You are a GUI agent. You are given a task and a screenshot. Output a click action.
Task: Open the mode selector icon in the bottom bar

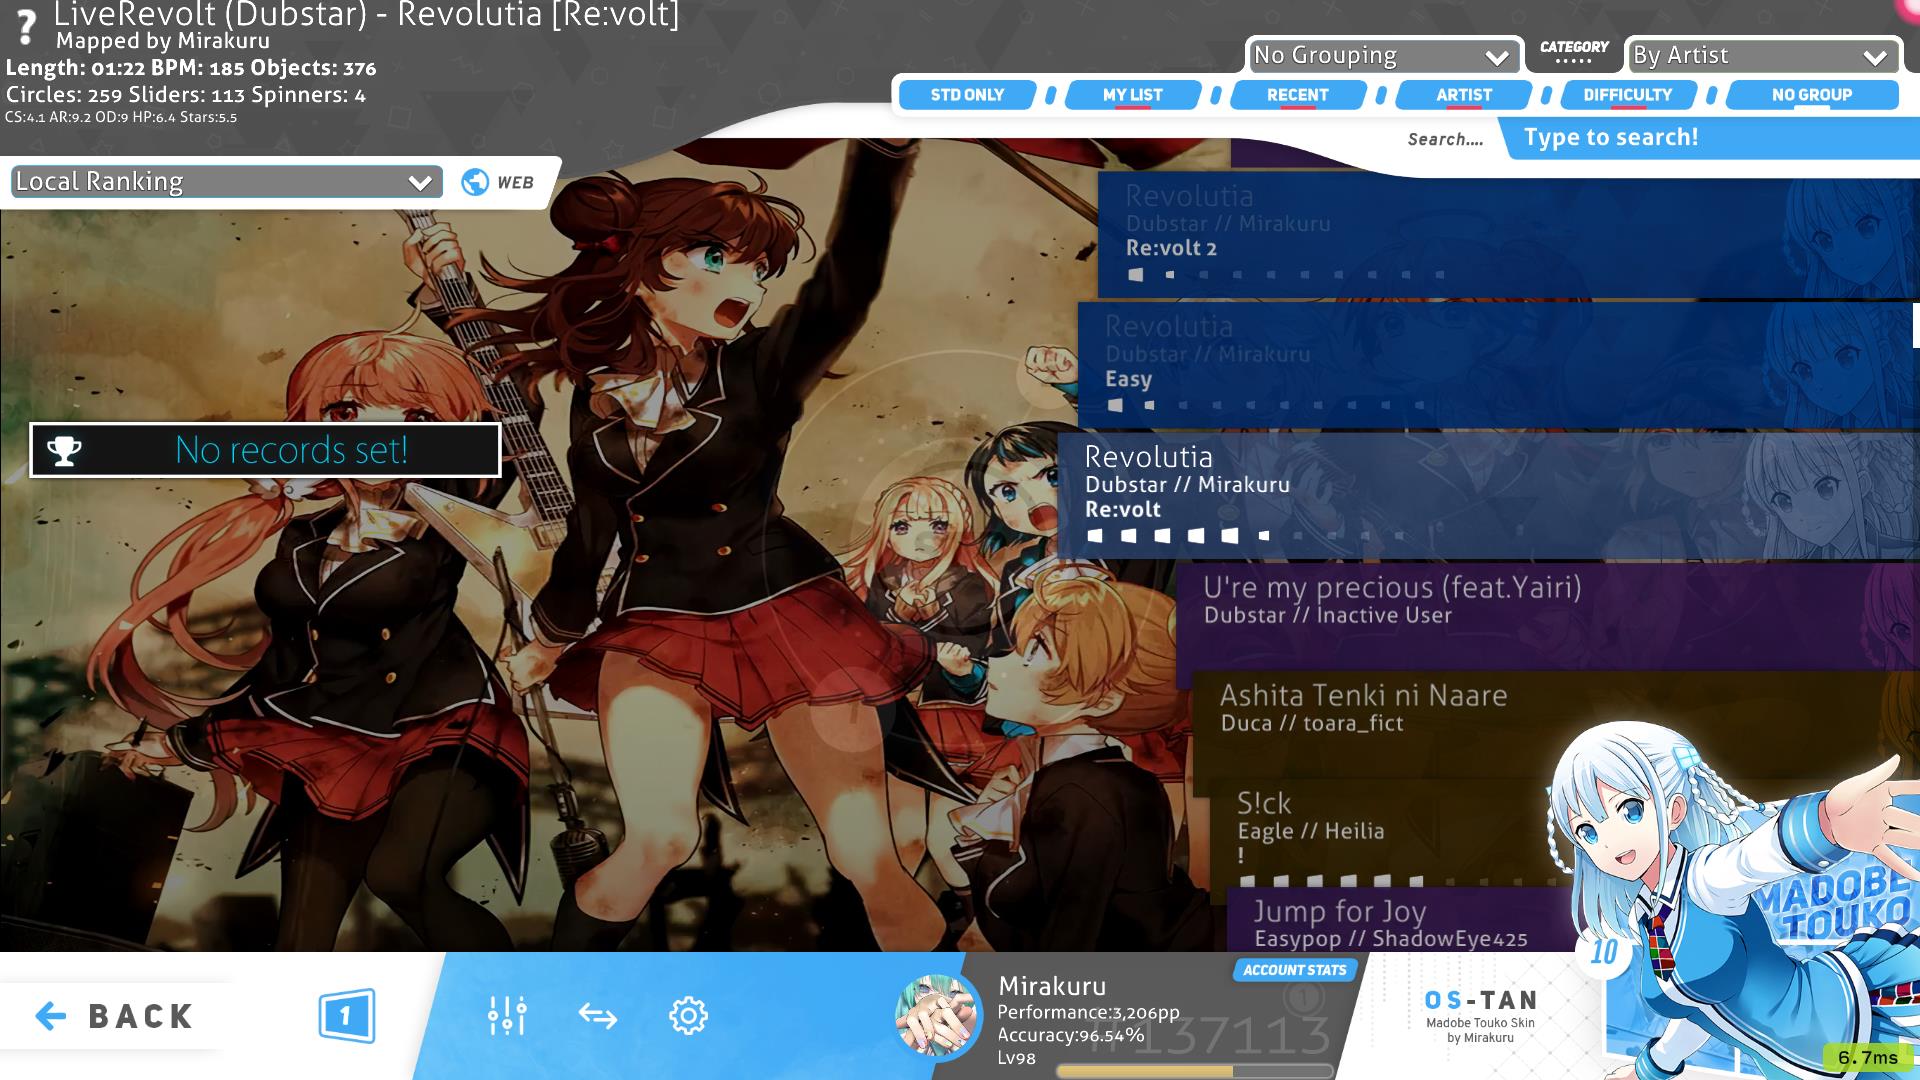click(347, 1016)
